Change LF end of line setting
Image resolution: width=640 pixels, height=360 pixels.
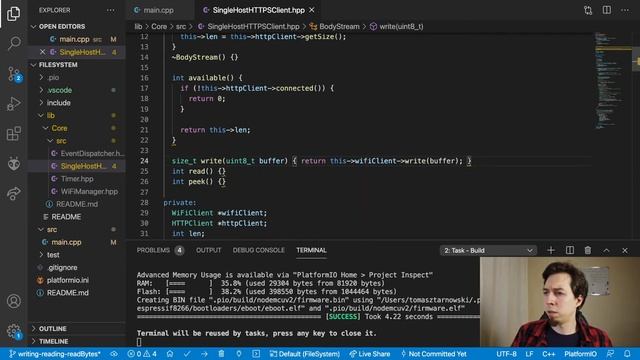point(529,354)
